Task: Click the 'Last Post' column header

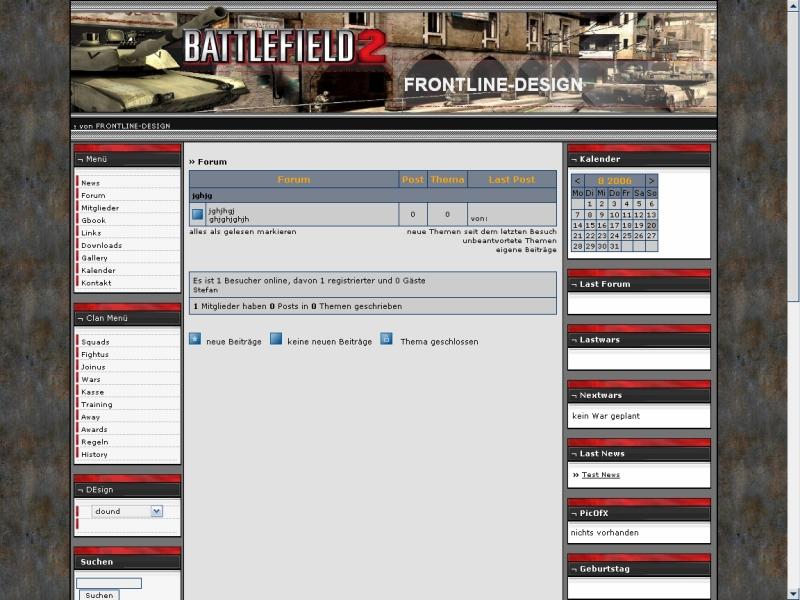Action: 512,180
